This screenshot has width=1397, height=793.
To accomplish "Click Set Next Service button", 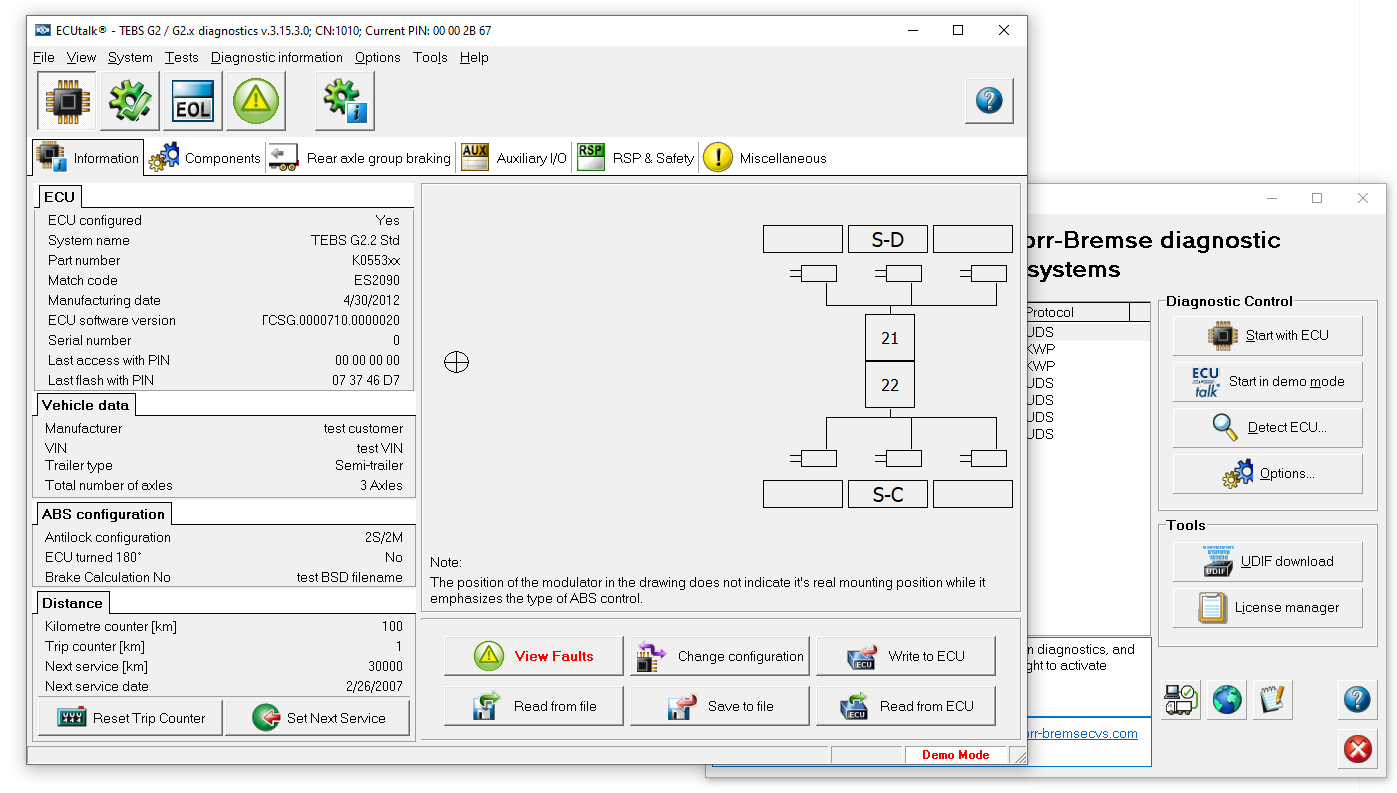I will 318,718.
